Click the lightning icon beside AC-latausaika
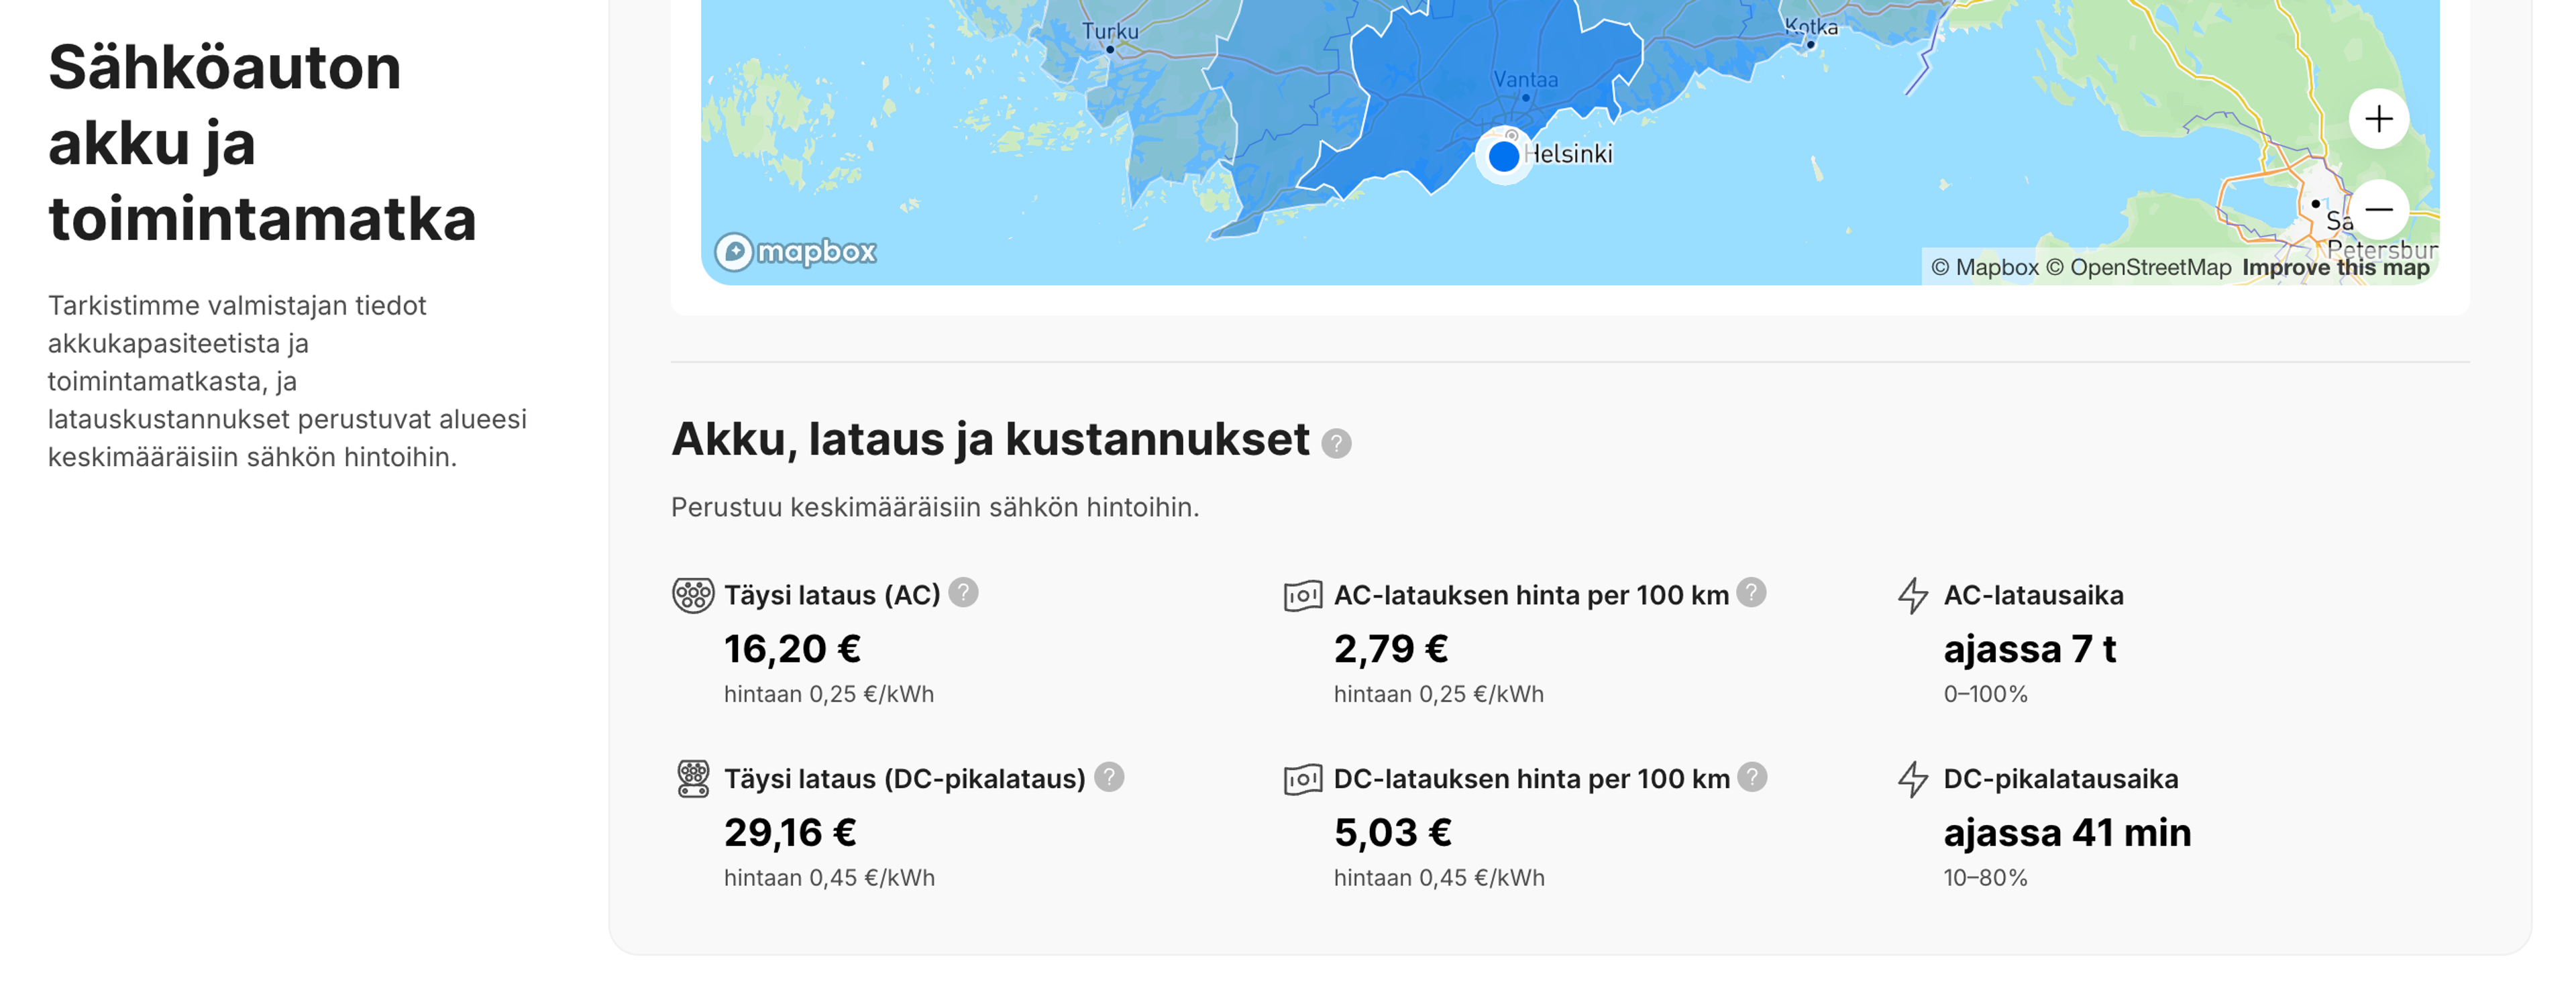The width and height of the screenshot is (2576, 994). [x=1913, y=595]
